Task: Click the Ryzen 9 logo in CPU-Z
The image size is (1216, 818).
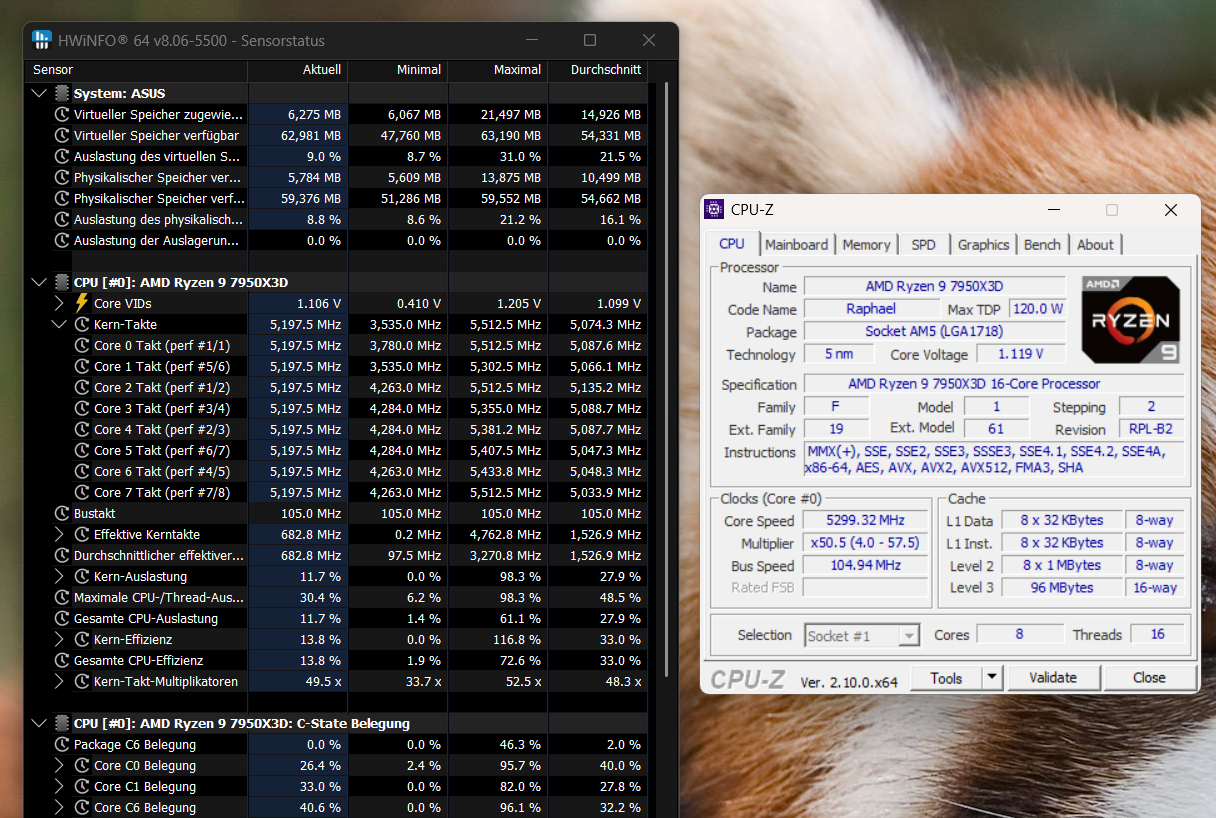Action: tap(1131, 320)
